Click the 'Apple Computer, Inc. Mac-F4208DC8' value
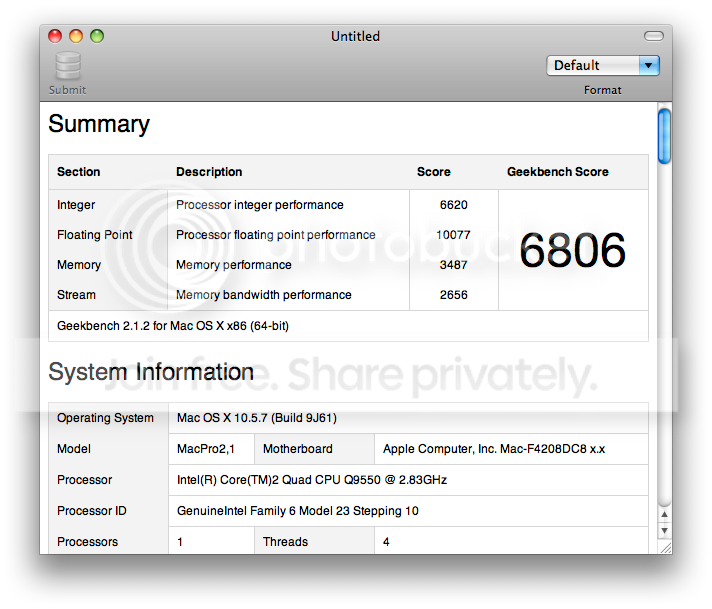Image resolution: width=712 pixels, height=609 pixels. pyautogui.click(x=494, y=449)
